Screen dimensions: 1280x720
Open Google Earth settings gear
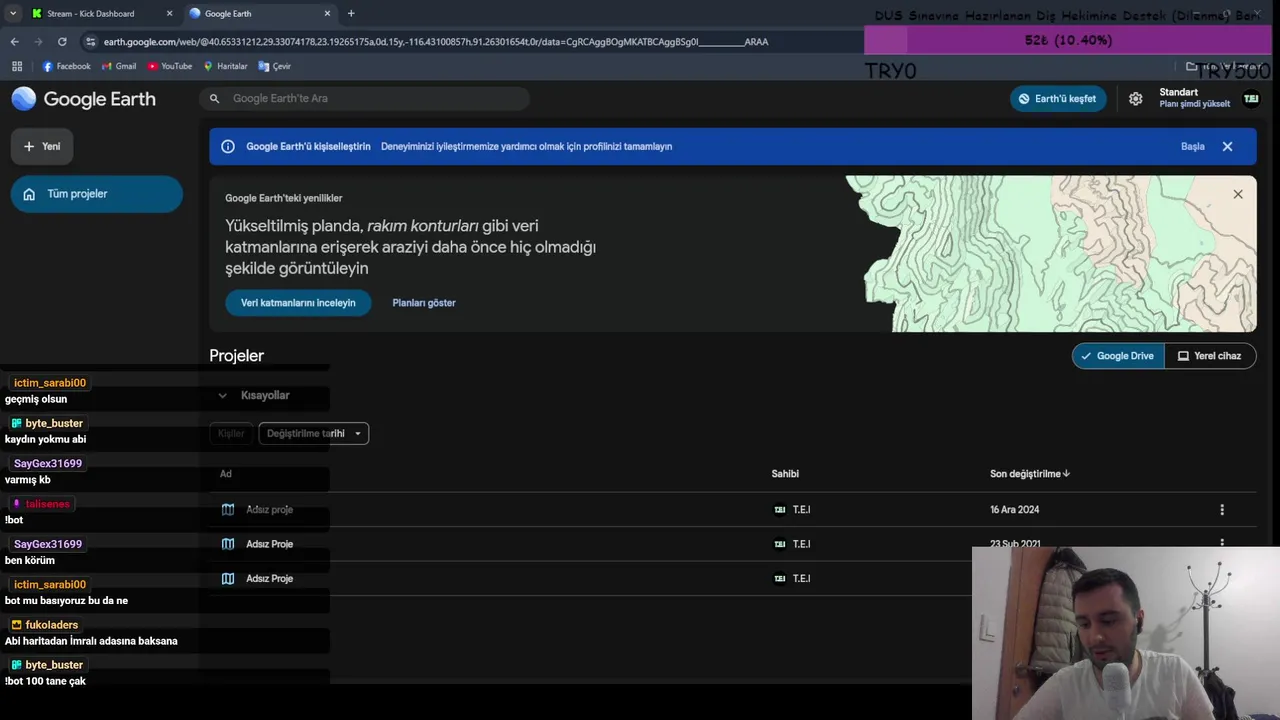(1135, 99)
